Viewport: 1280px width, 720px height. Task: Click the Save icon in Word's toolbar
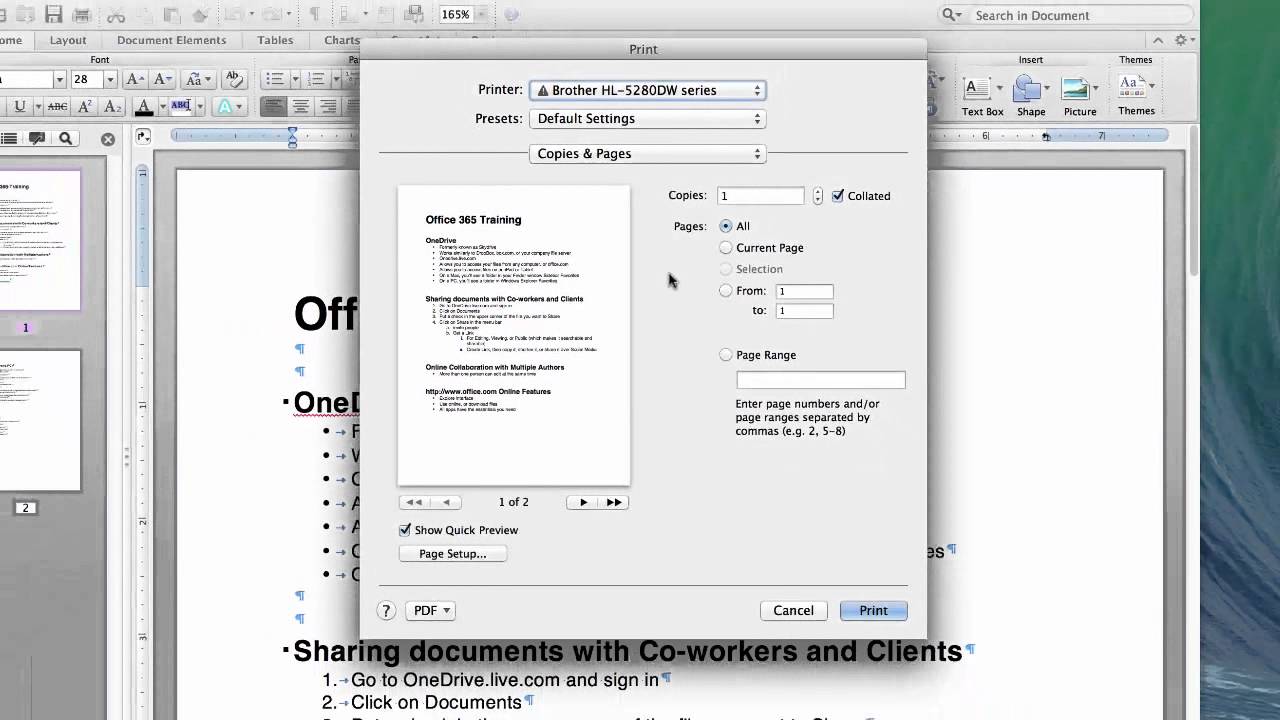pyautogui.click(x=54, y=15)
